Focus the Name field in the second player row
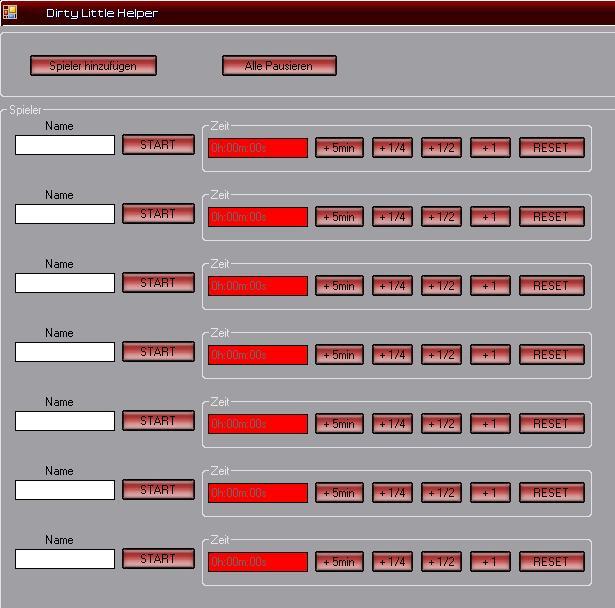Viewport: 615px width, 608px height. click(65, 214)
